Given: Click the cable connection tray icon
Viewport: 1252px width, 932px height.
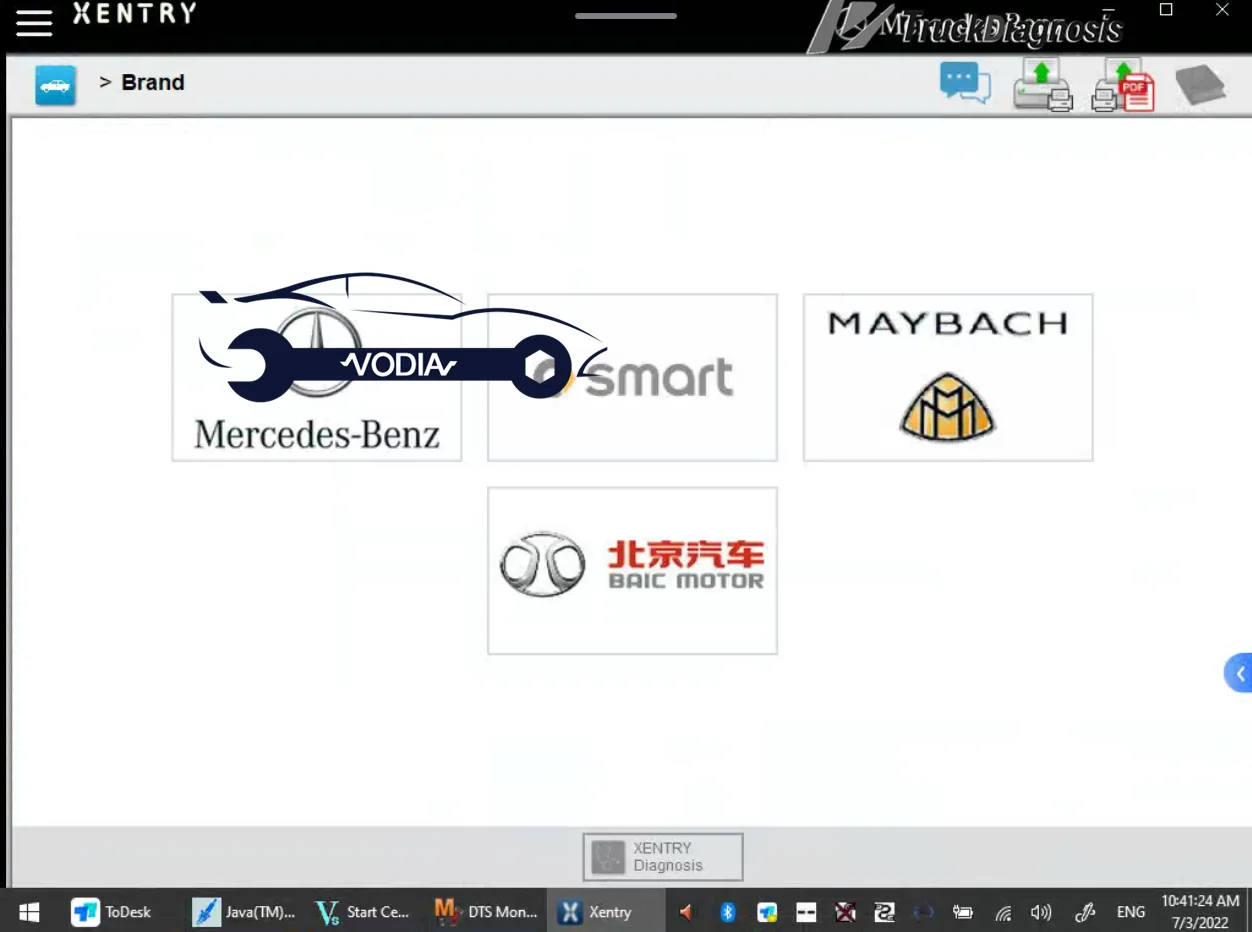Looking at the screenshot, I should pyautogui.click(x=884, y=912).
